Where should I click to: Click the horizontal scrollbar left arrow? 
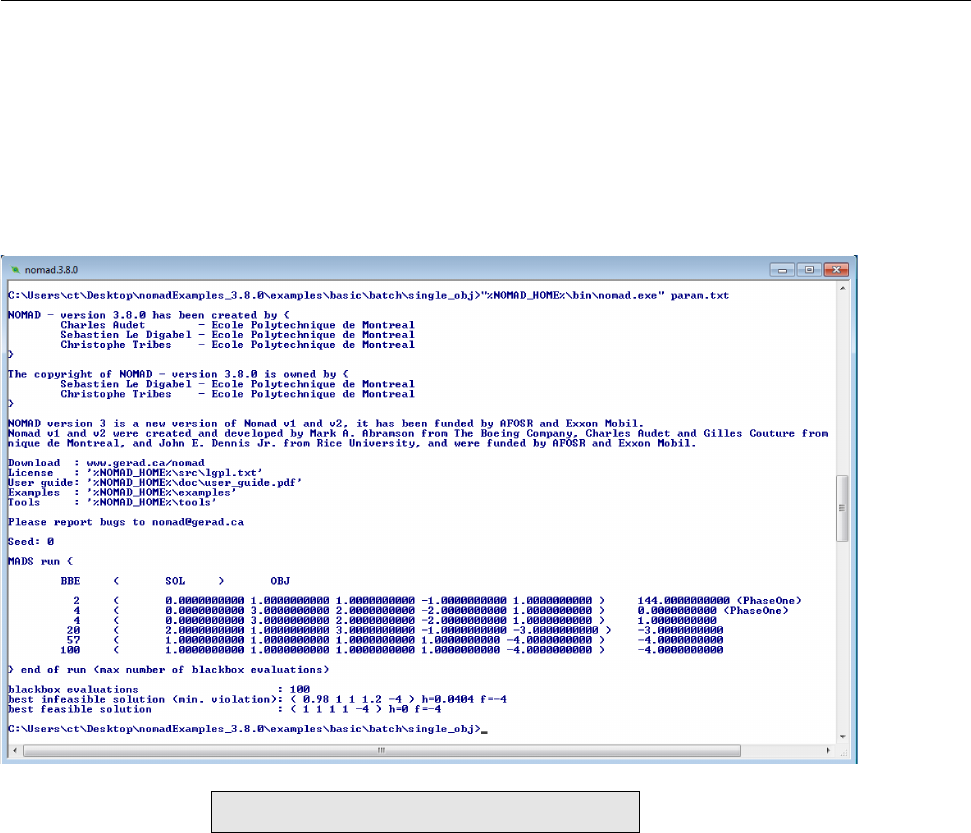click(15, 751)
